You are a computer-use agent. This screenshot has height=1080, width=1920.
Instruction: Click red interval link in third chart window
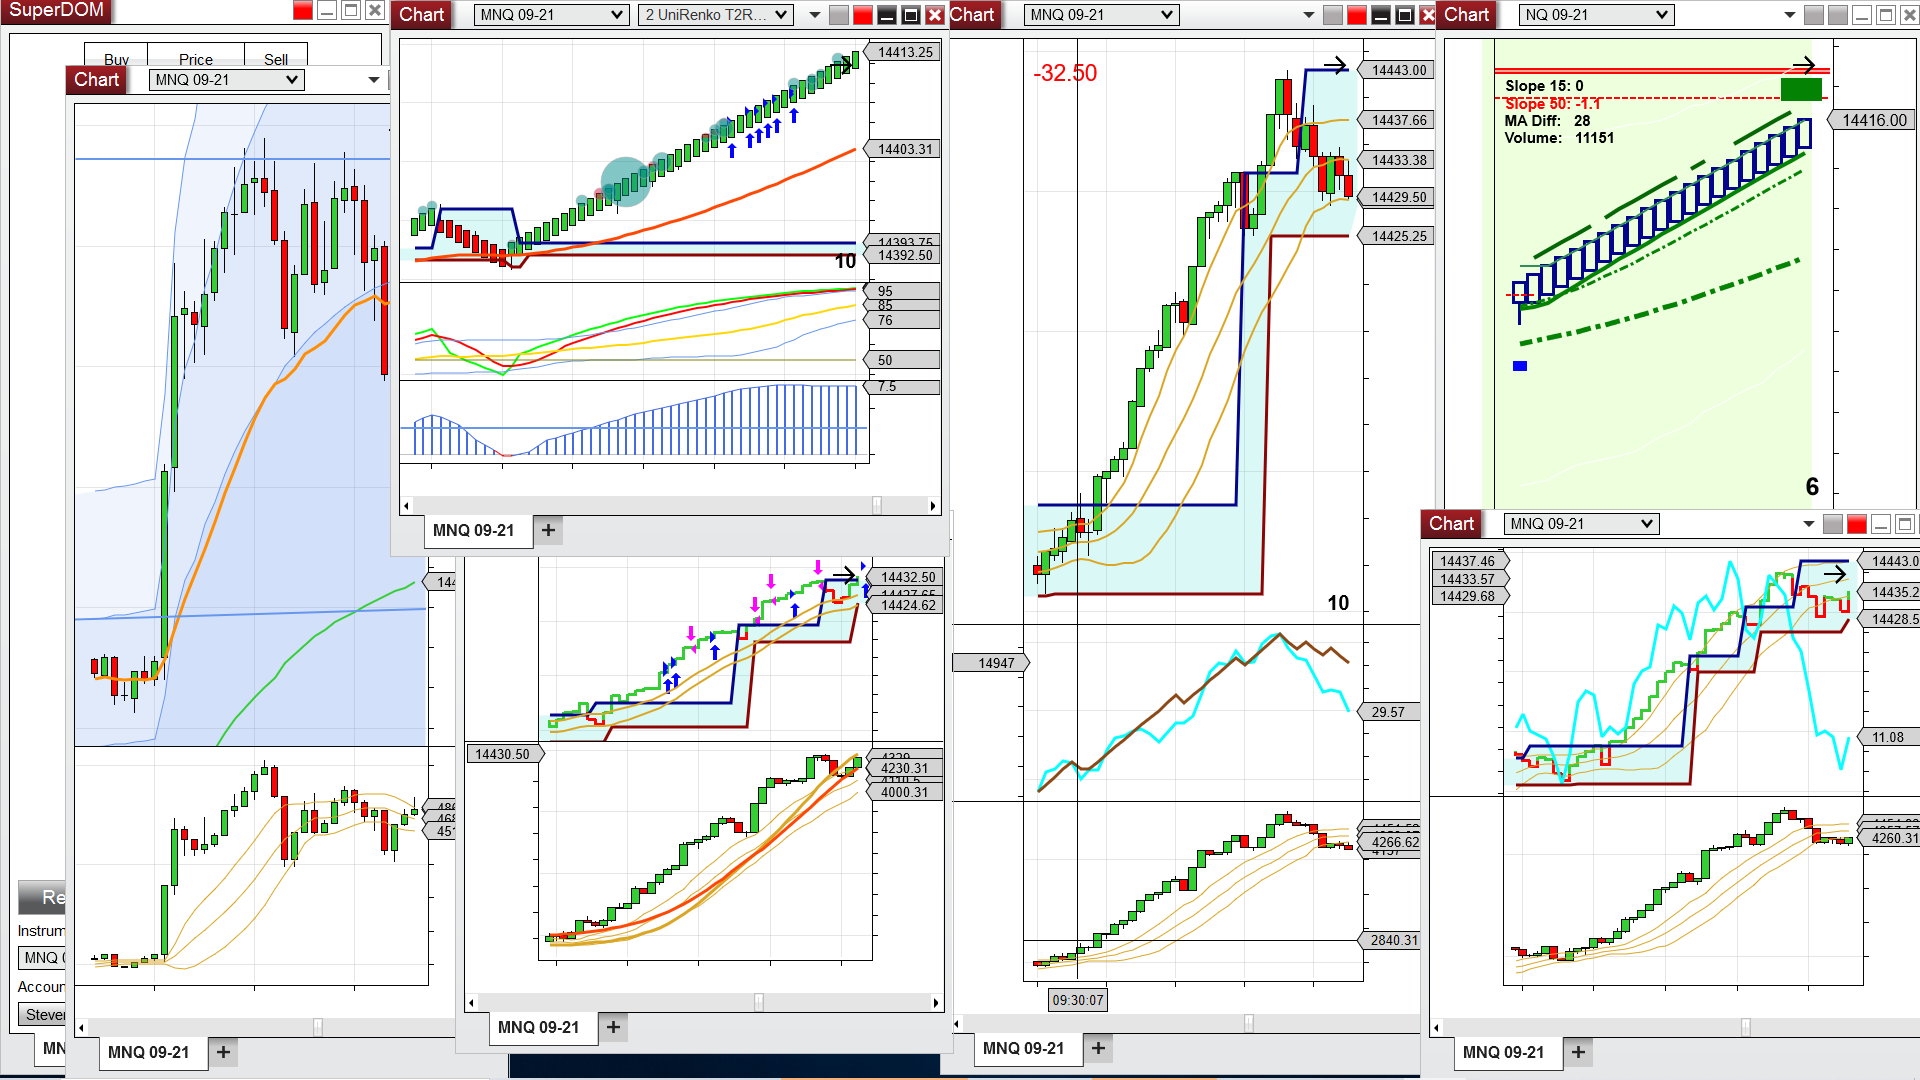point(1357,15)
